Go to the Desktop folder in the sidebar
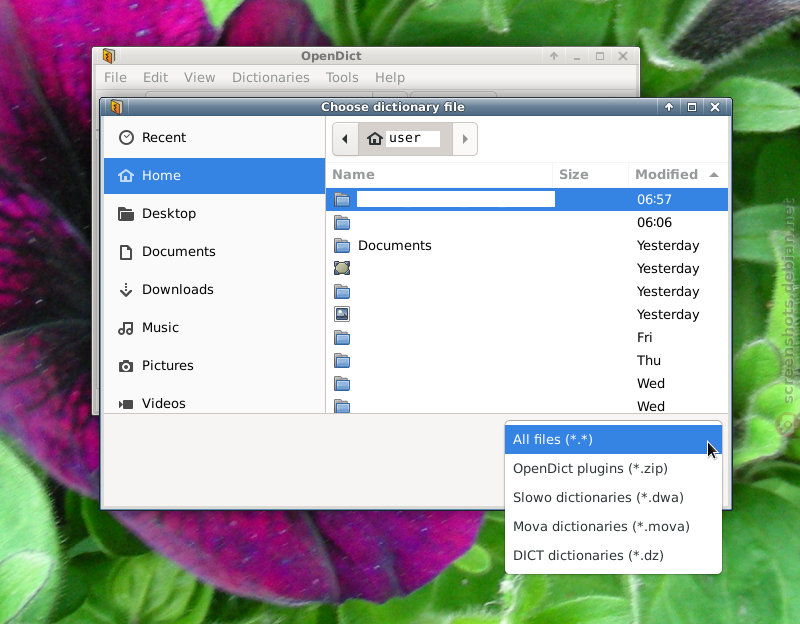The image size is (800, 624). 214,213
